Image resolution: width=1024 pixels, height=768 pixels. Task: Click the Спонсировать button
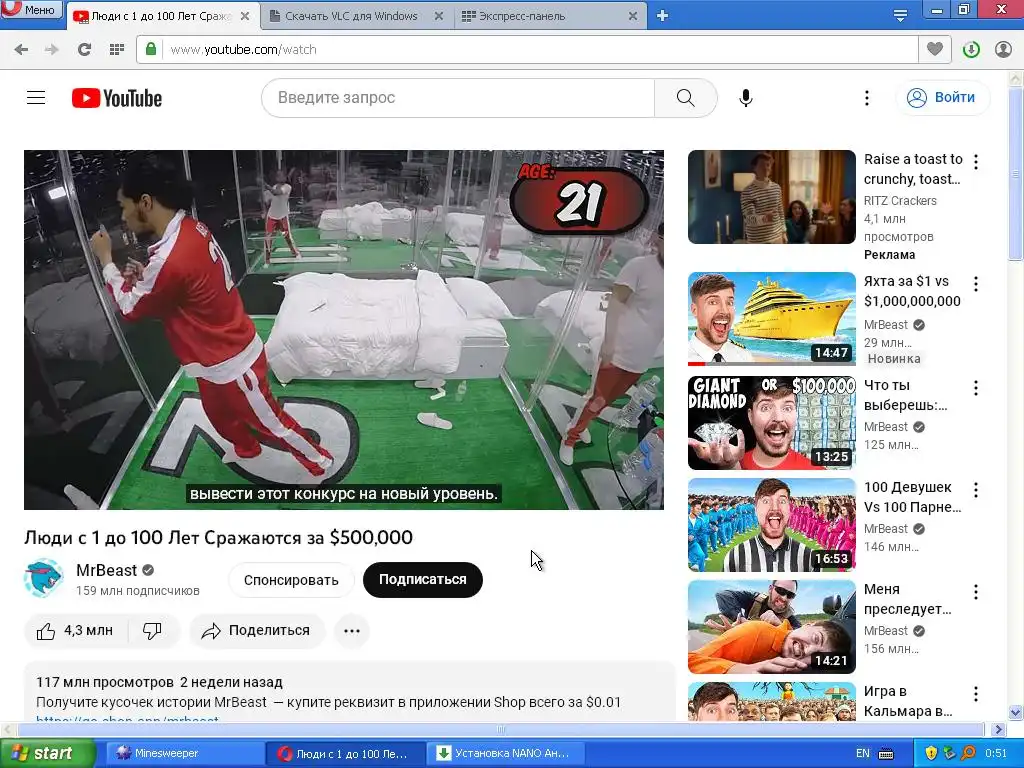[291, 580]
